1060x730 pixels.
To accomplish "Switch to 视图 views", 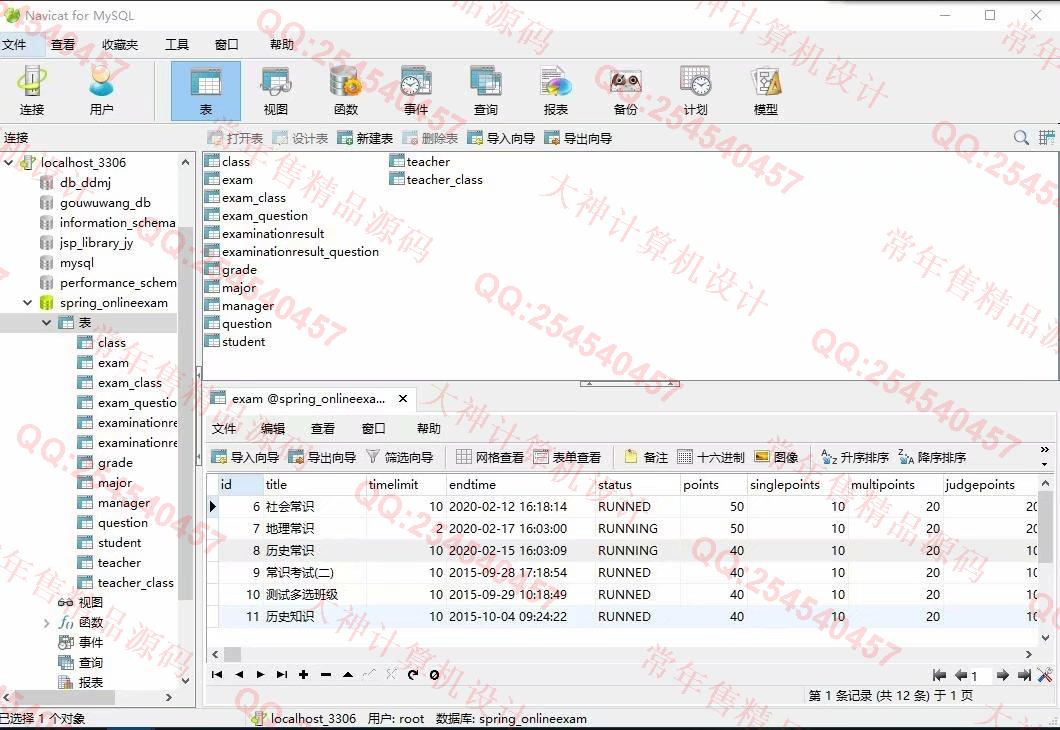I will 276,91.
